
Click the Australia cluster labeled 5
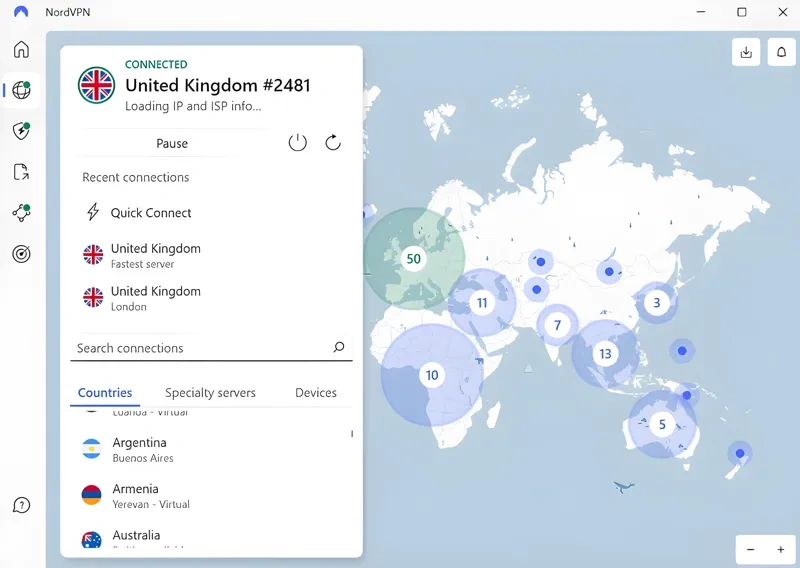click(662, 424)
